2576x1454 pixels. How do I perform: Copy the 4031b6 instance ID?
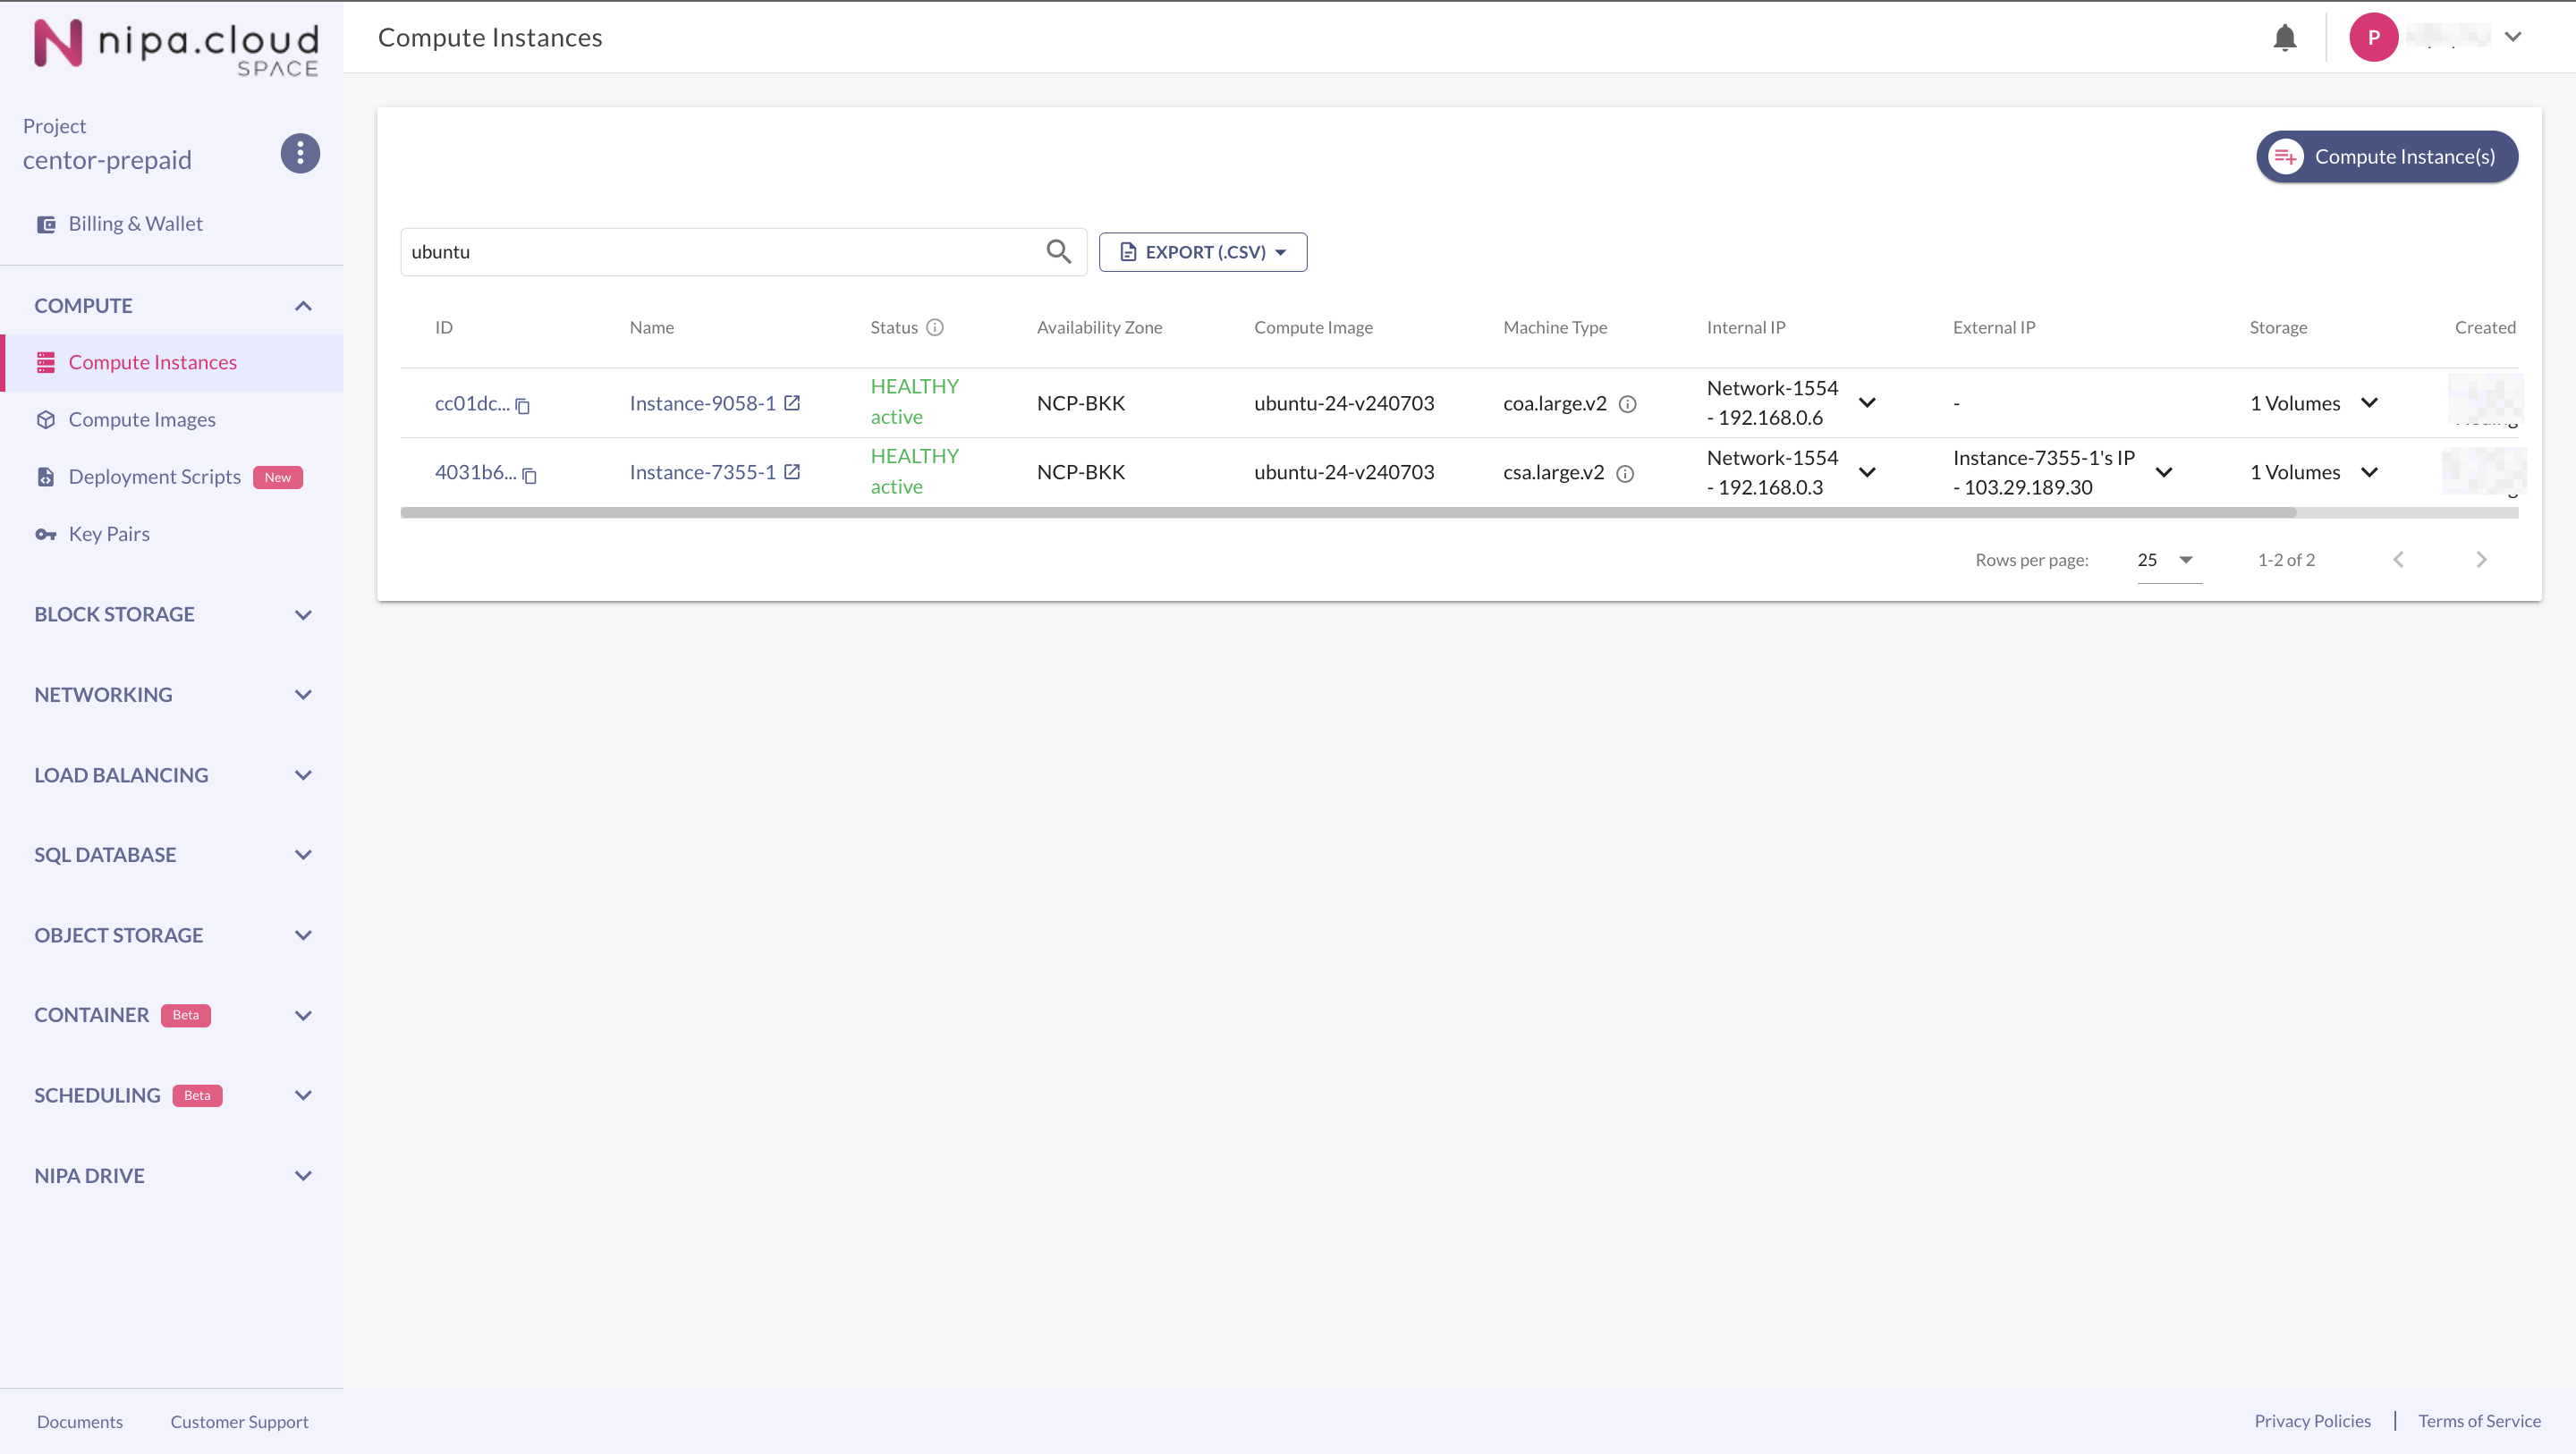[x=529, y=476]
